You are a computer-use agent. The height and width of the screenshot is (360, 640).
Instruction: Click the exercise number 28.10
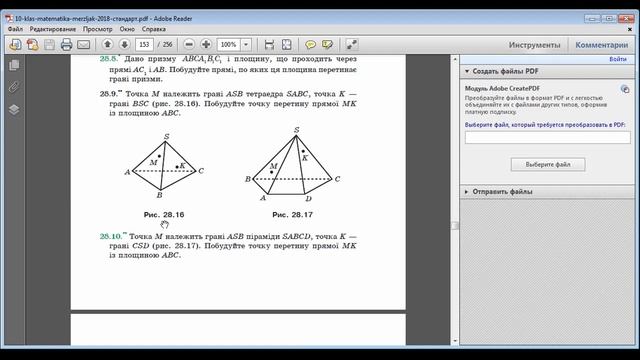(111, 236)
